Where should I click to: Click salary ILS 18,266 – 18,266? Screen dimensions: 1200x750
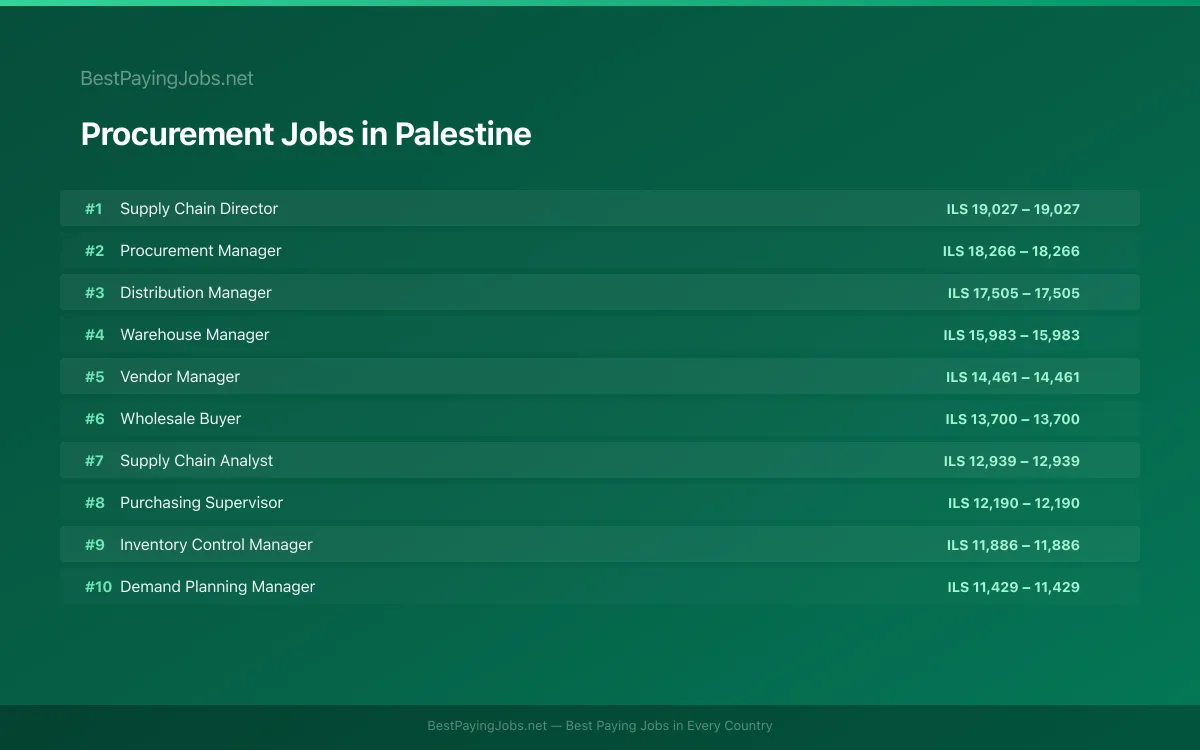tap(1011, 251)
